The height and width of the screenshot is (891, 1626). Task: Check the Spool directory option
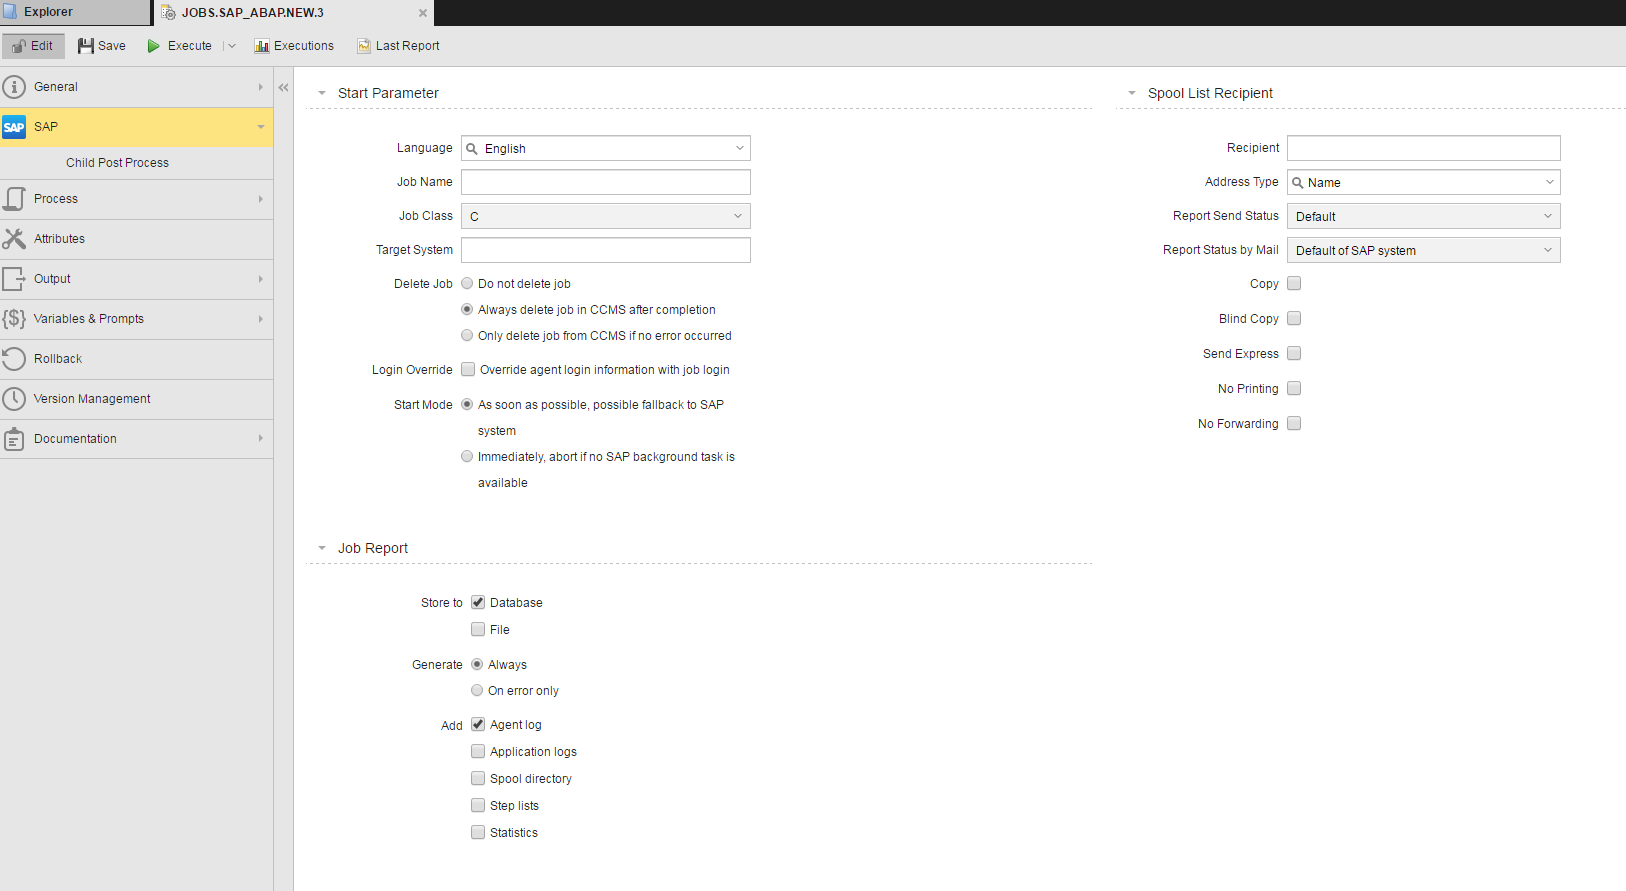pyautogui.click(x=478, y=779)
